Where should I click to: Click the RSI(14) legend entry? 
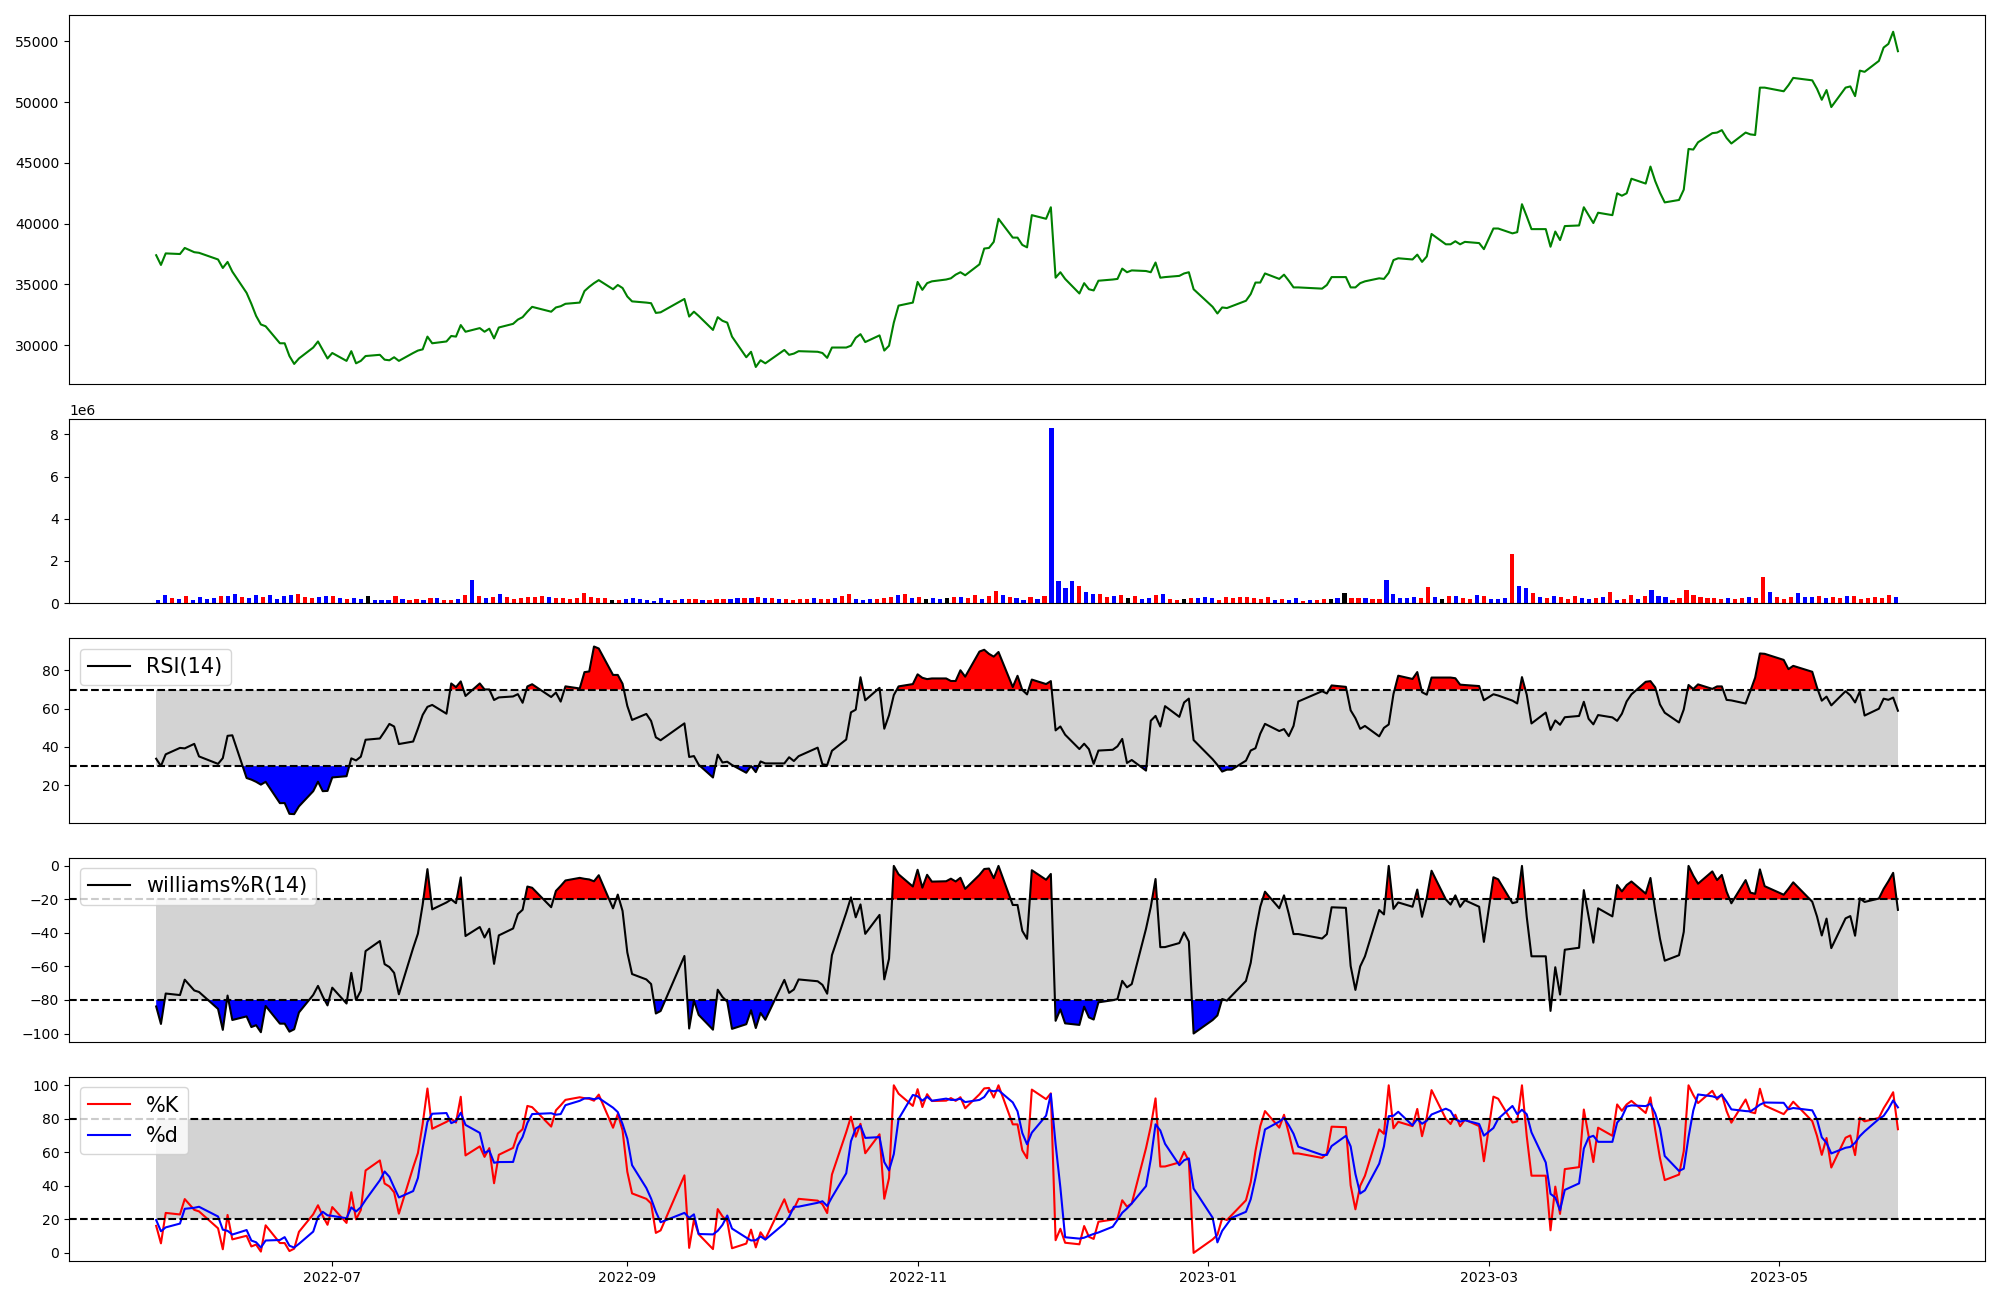pos(183,666)
